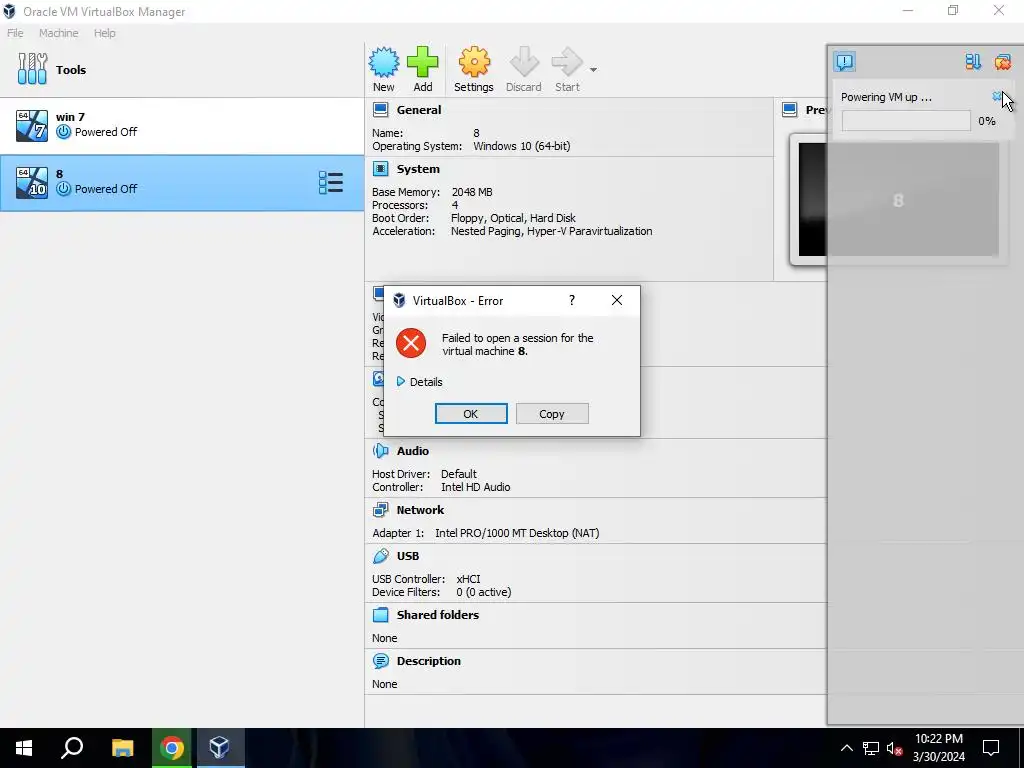Viewport: 1024px width, 768px height.
Task: Select the virtual machine named 8
Action: 182,183
